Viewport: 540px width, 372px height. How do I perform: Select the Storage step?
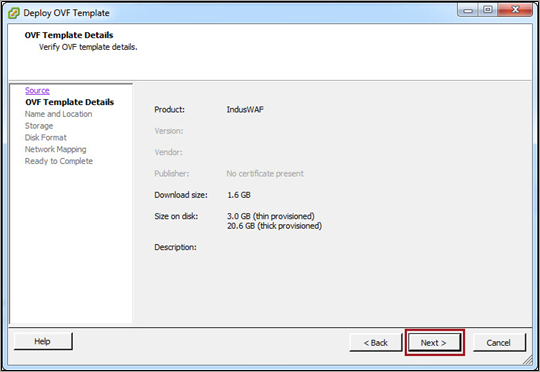click(x=39, y=126)
